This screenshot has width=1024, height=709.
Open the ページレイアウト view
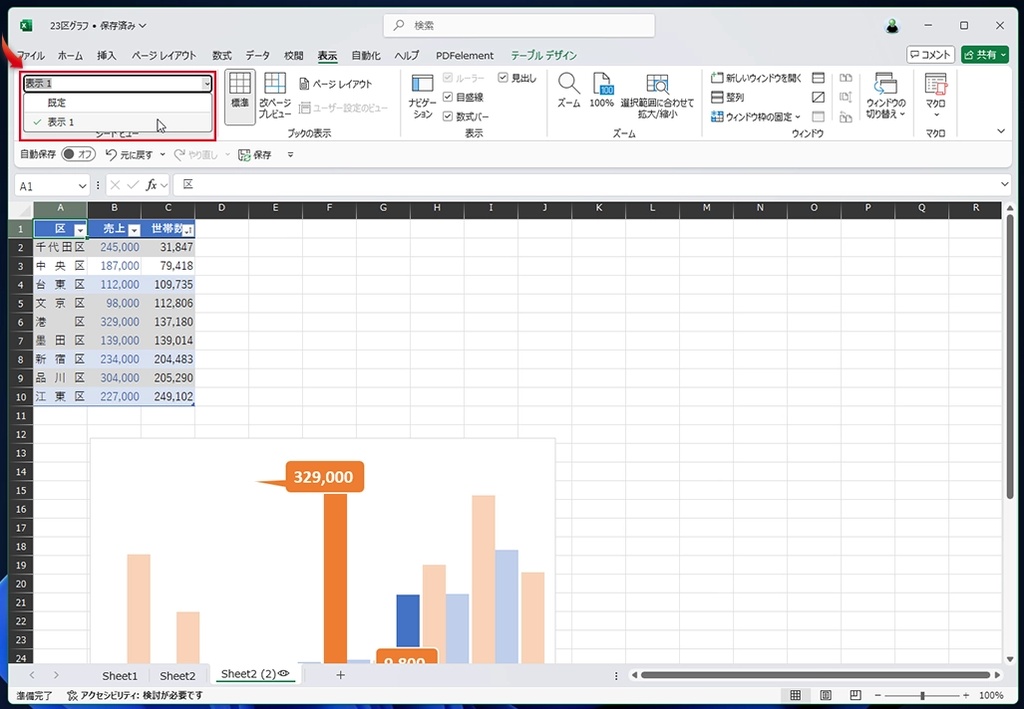336,84
